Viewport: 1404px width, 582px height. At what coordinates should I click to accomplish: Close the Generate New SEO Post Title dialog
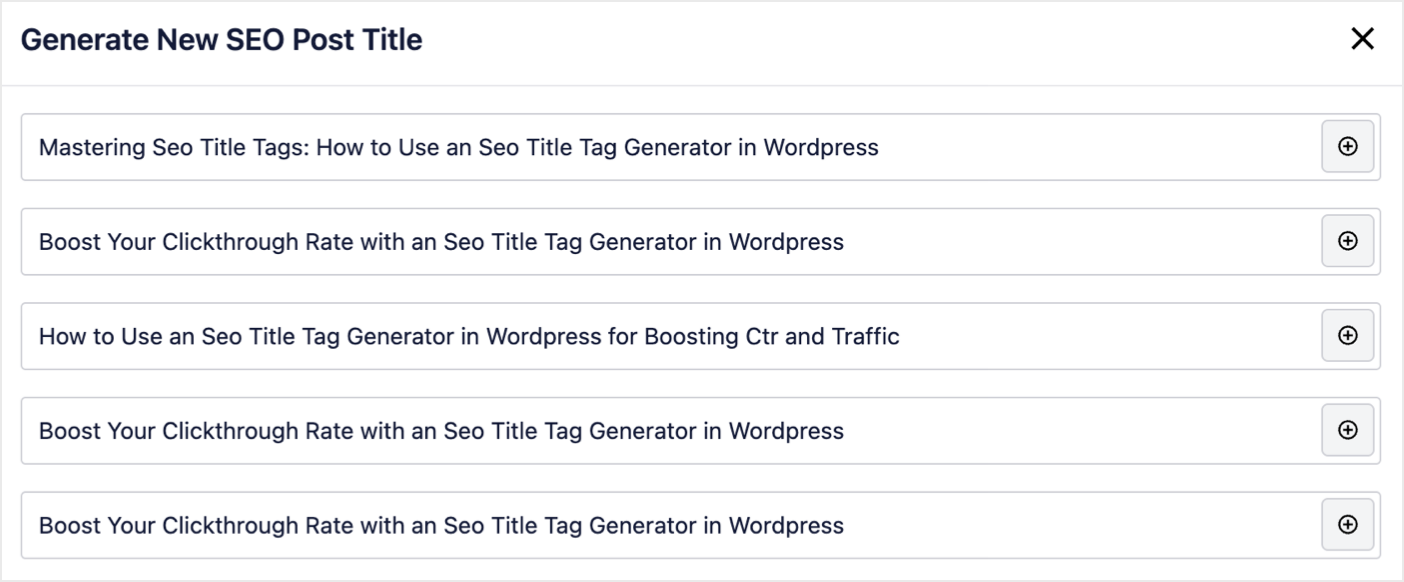click(x=1362, y=39)
